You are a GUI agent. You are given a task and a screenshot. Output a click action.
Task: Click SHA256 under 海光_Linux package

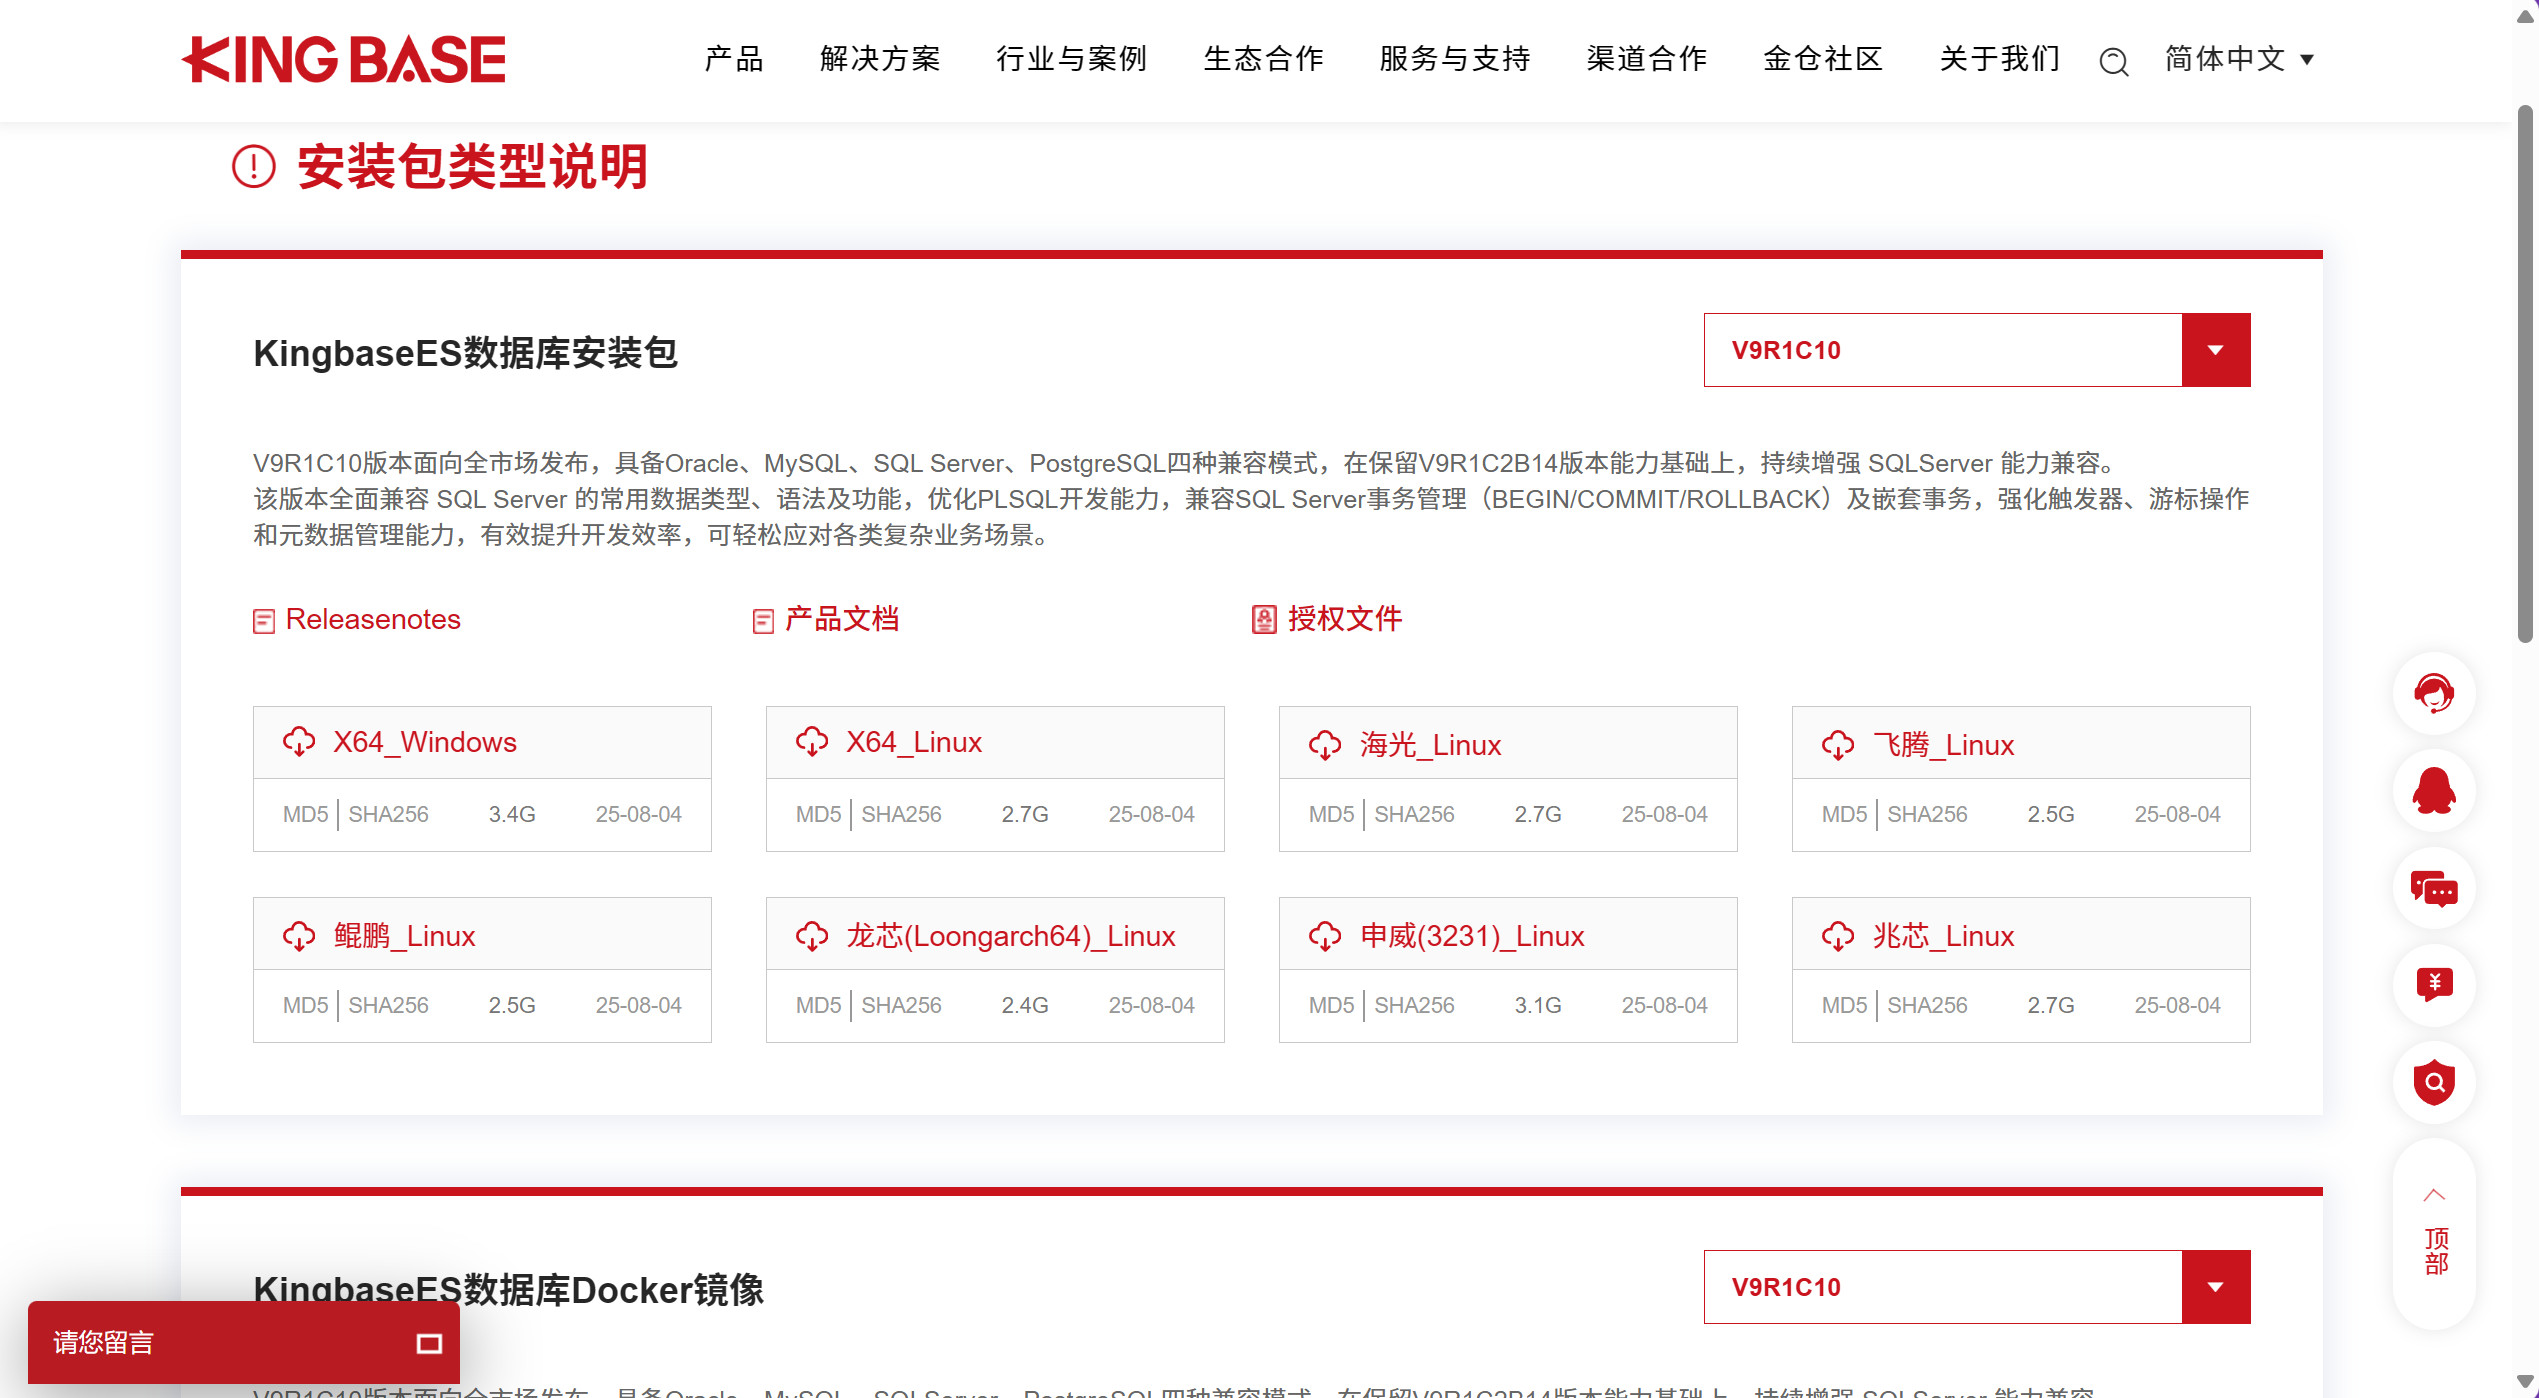pyautogui.click(x=1414, y=814)
